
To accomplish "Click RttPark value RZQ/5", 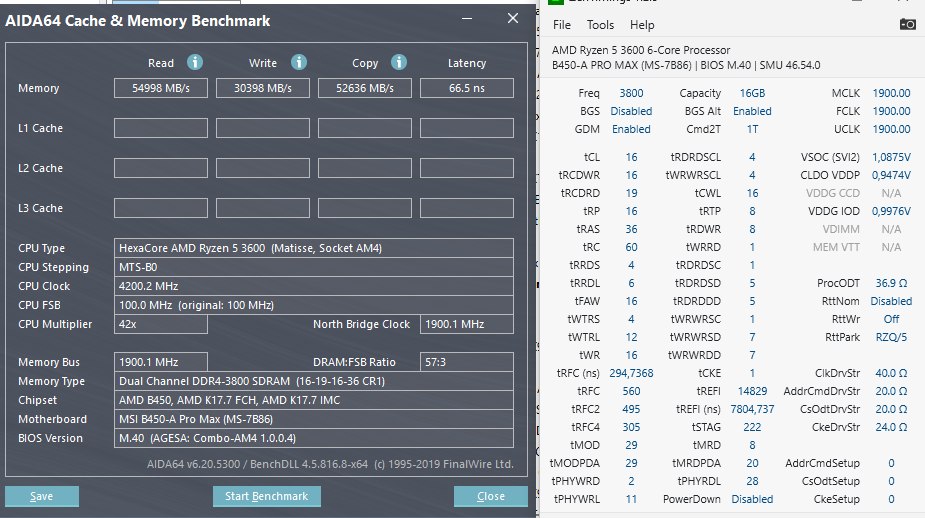I will point(891,337).
